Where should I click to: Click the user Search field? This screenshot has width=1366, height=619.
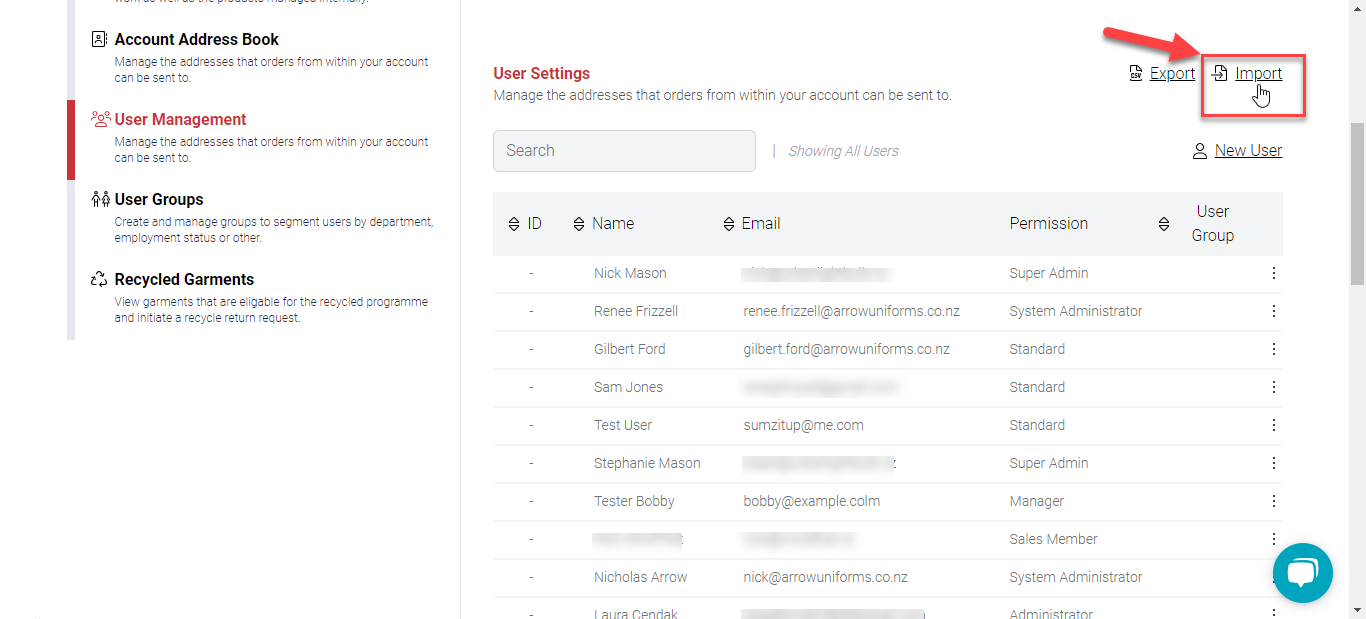point(624,151)
